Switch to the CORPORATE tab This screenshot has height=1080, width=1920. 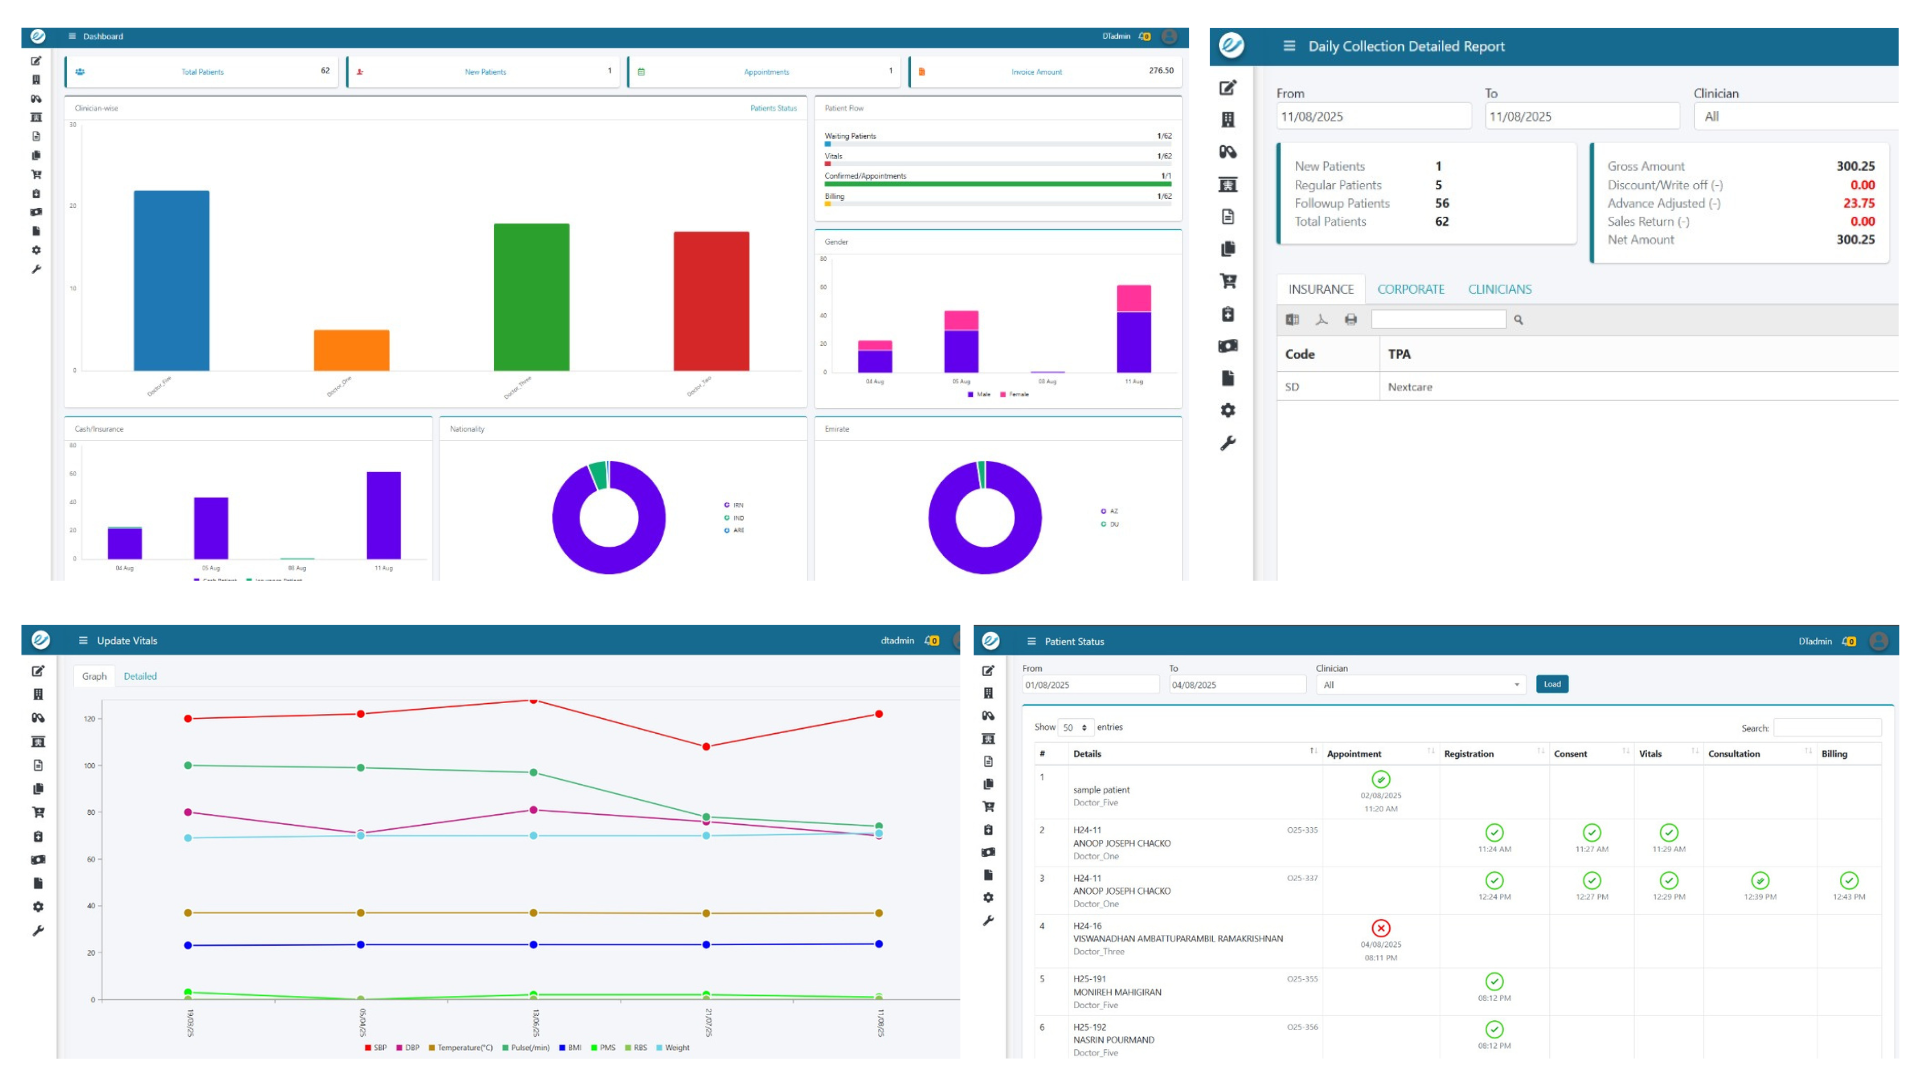pos(1410,290)
